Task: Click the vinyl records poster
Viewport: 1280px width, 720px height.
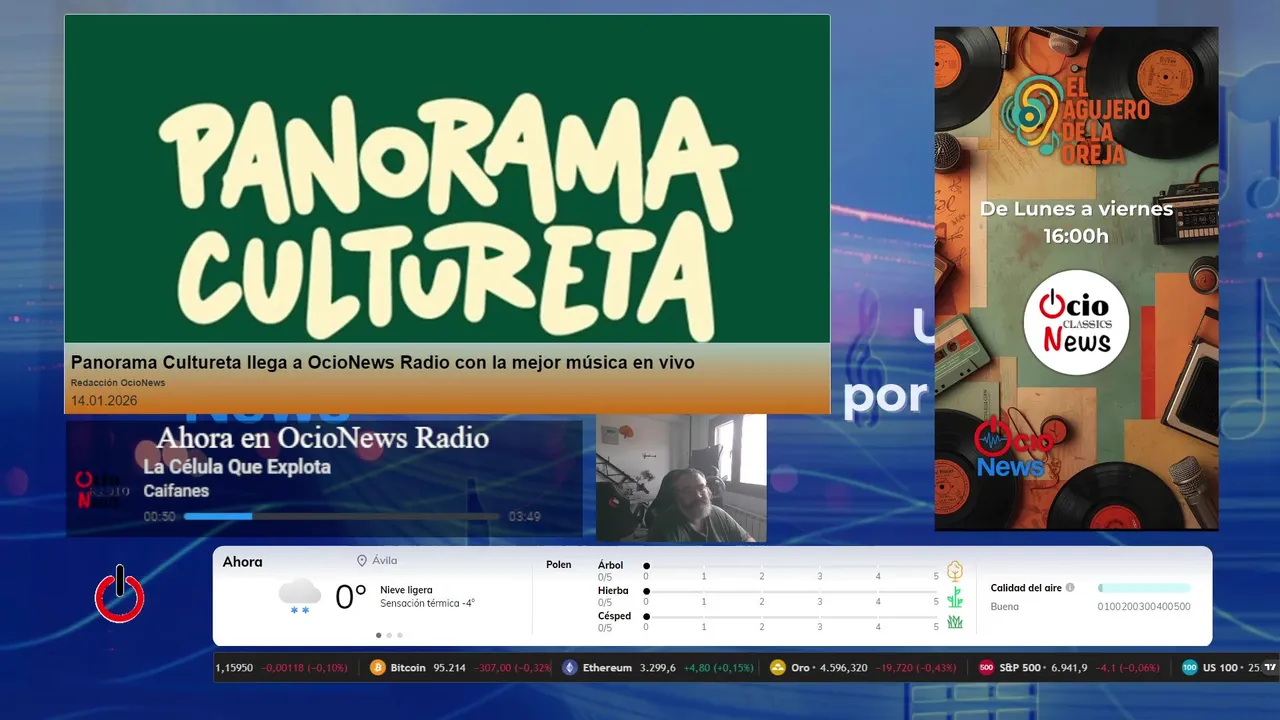Action: pyautogui.click(x=1076, y=278)
